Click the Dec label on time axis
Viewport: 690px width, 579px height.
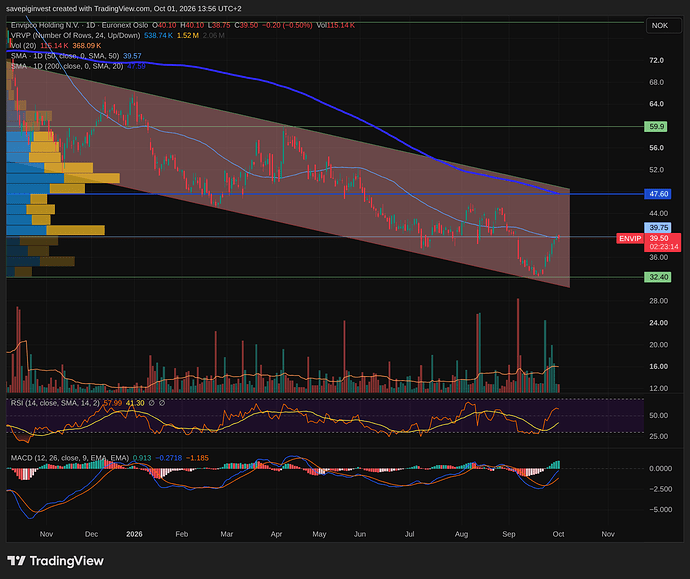(91, 534)
